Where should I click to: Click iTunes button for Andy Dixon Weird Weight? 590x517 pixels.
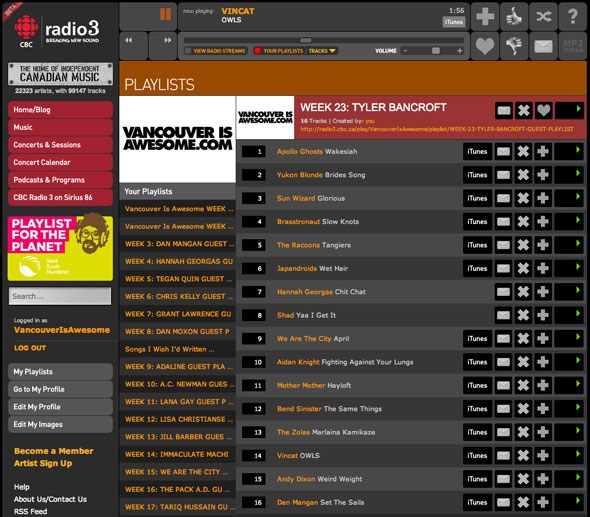tap(477, 479)
